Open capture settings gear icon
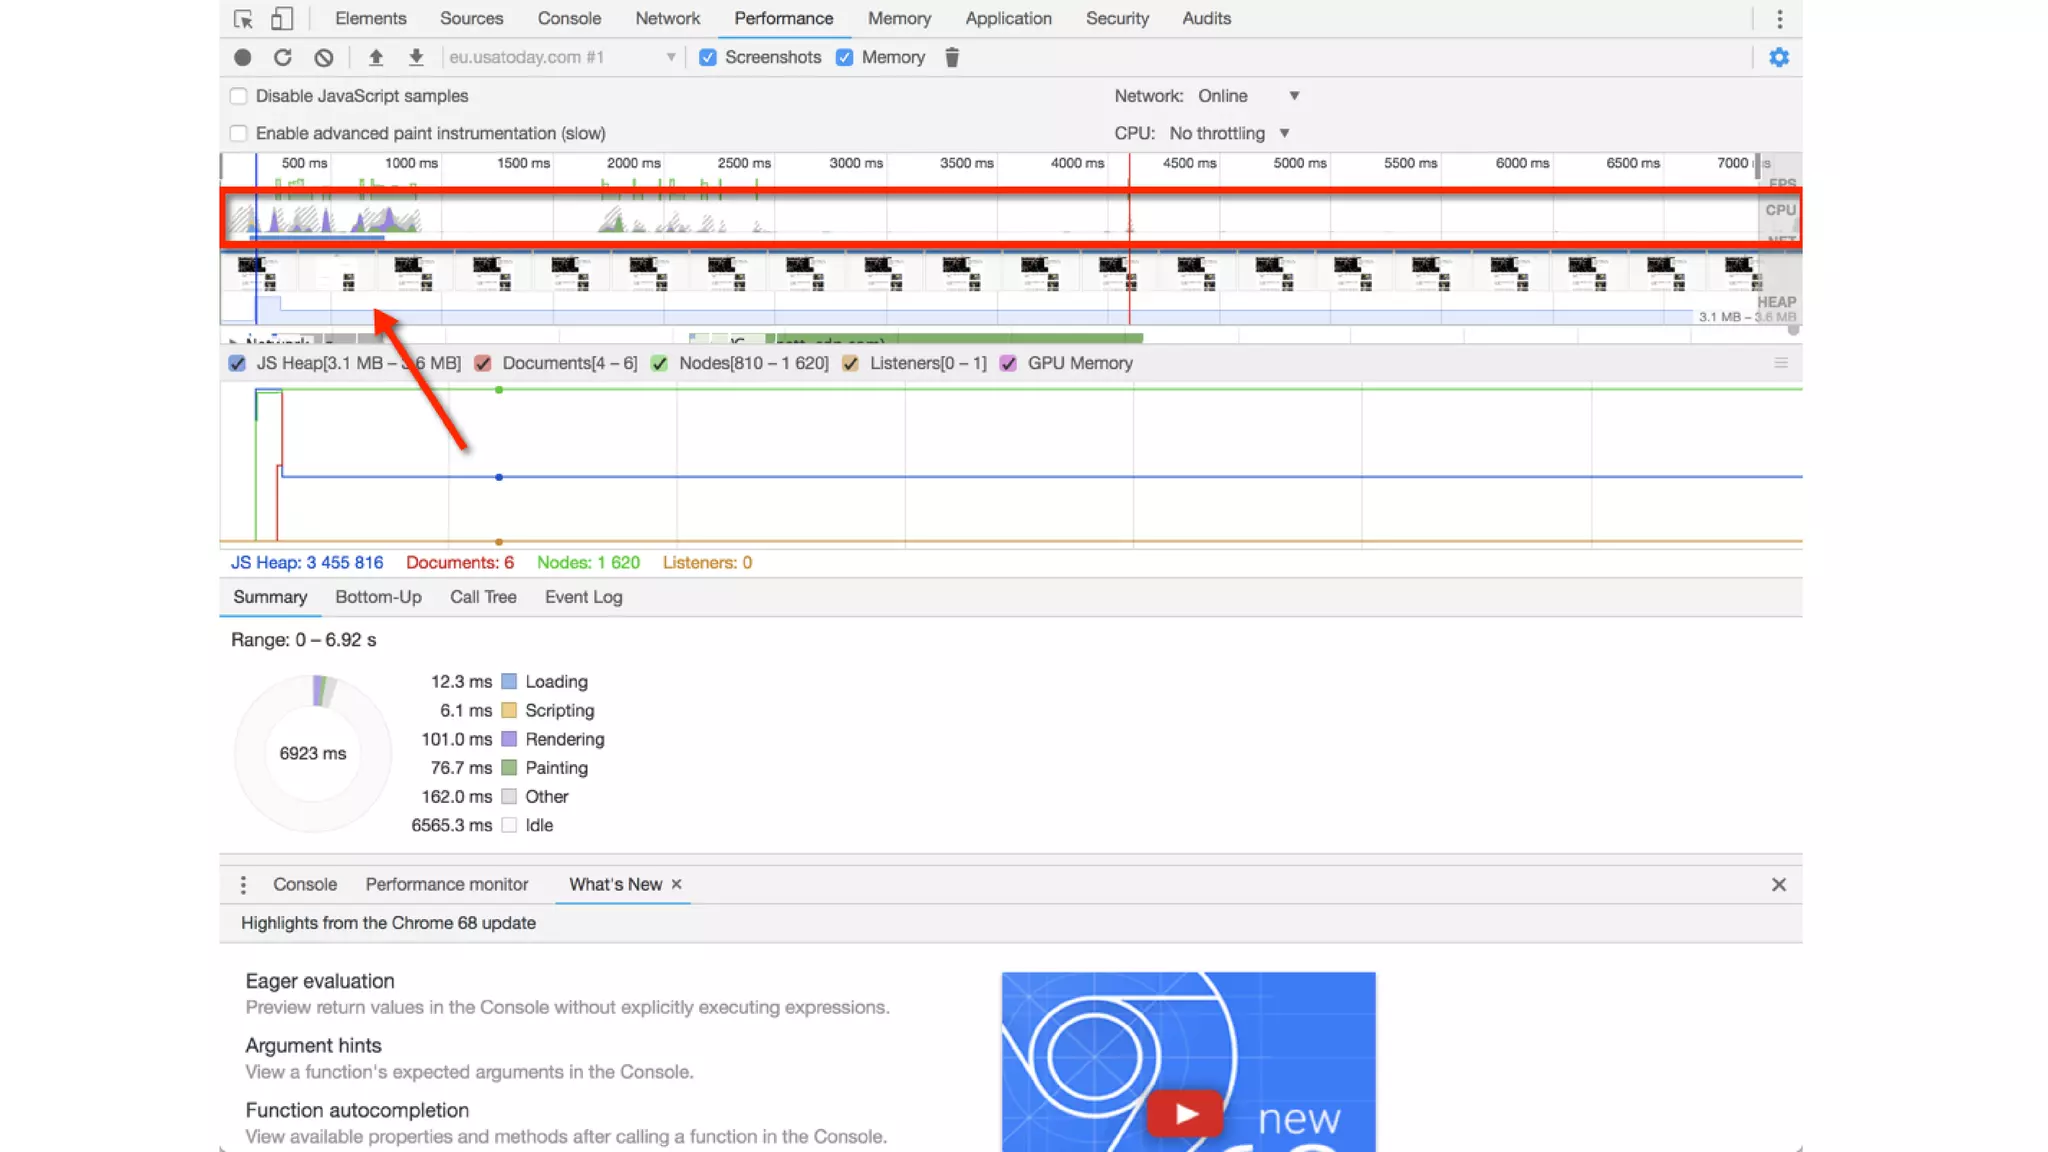The width and height of the screenshot is (2048, 1152). (x=1778, y=58)
